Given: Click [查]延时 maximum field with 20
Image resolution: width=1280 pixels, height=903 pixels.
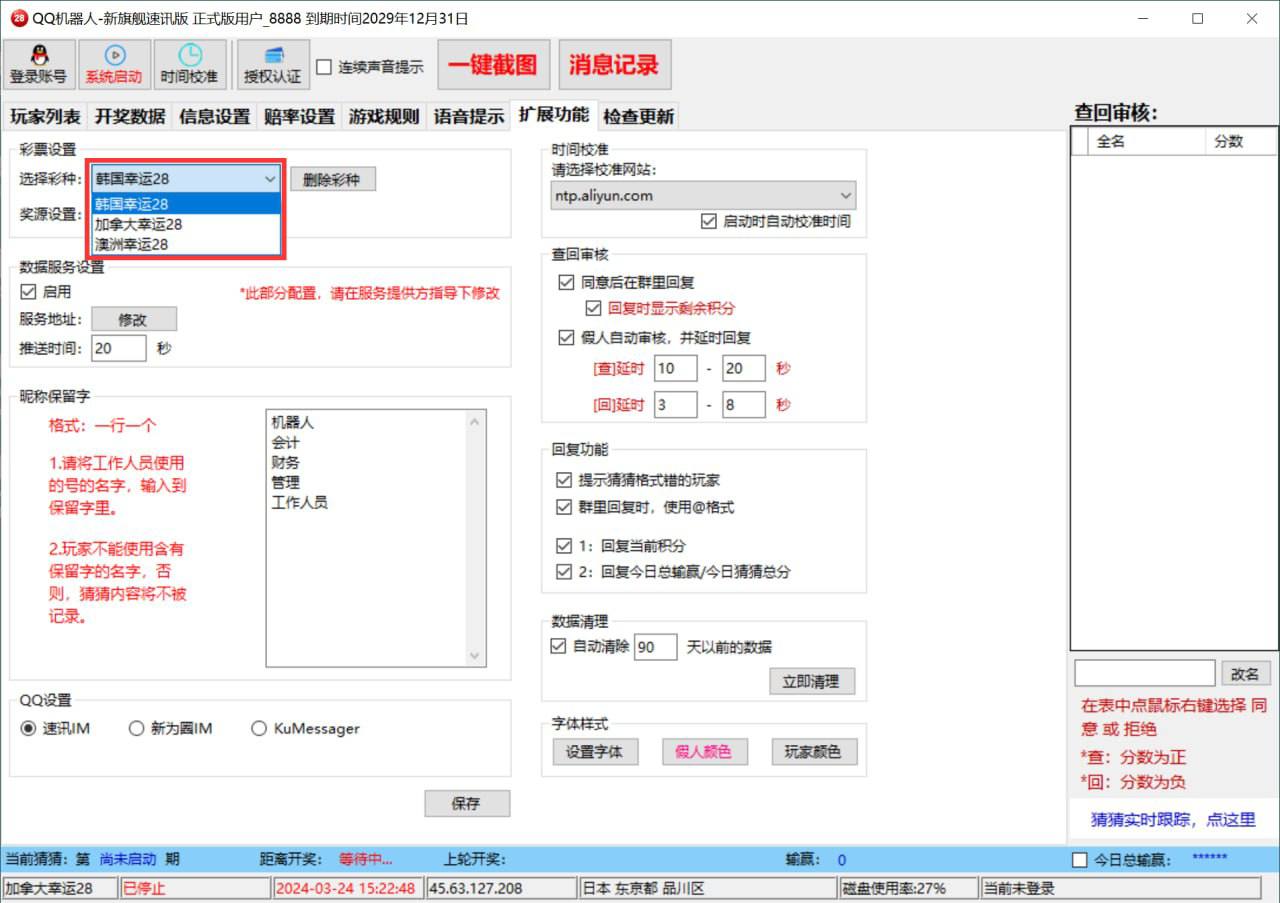Looking at the screenshot, I should click(744, 368).
